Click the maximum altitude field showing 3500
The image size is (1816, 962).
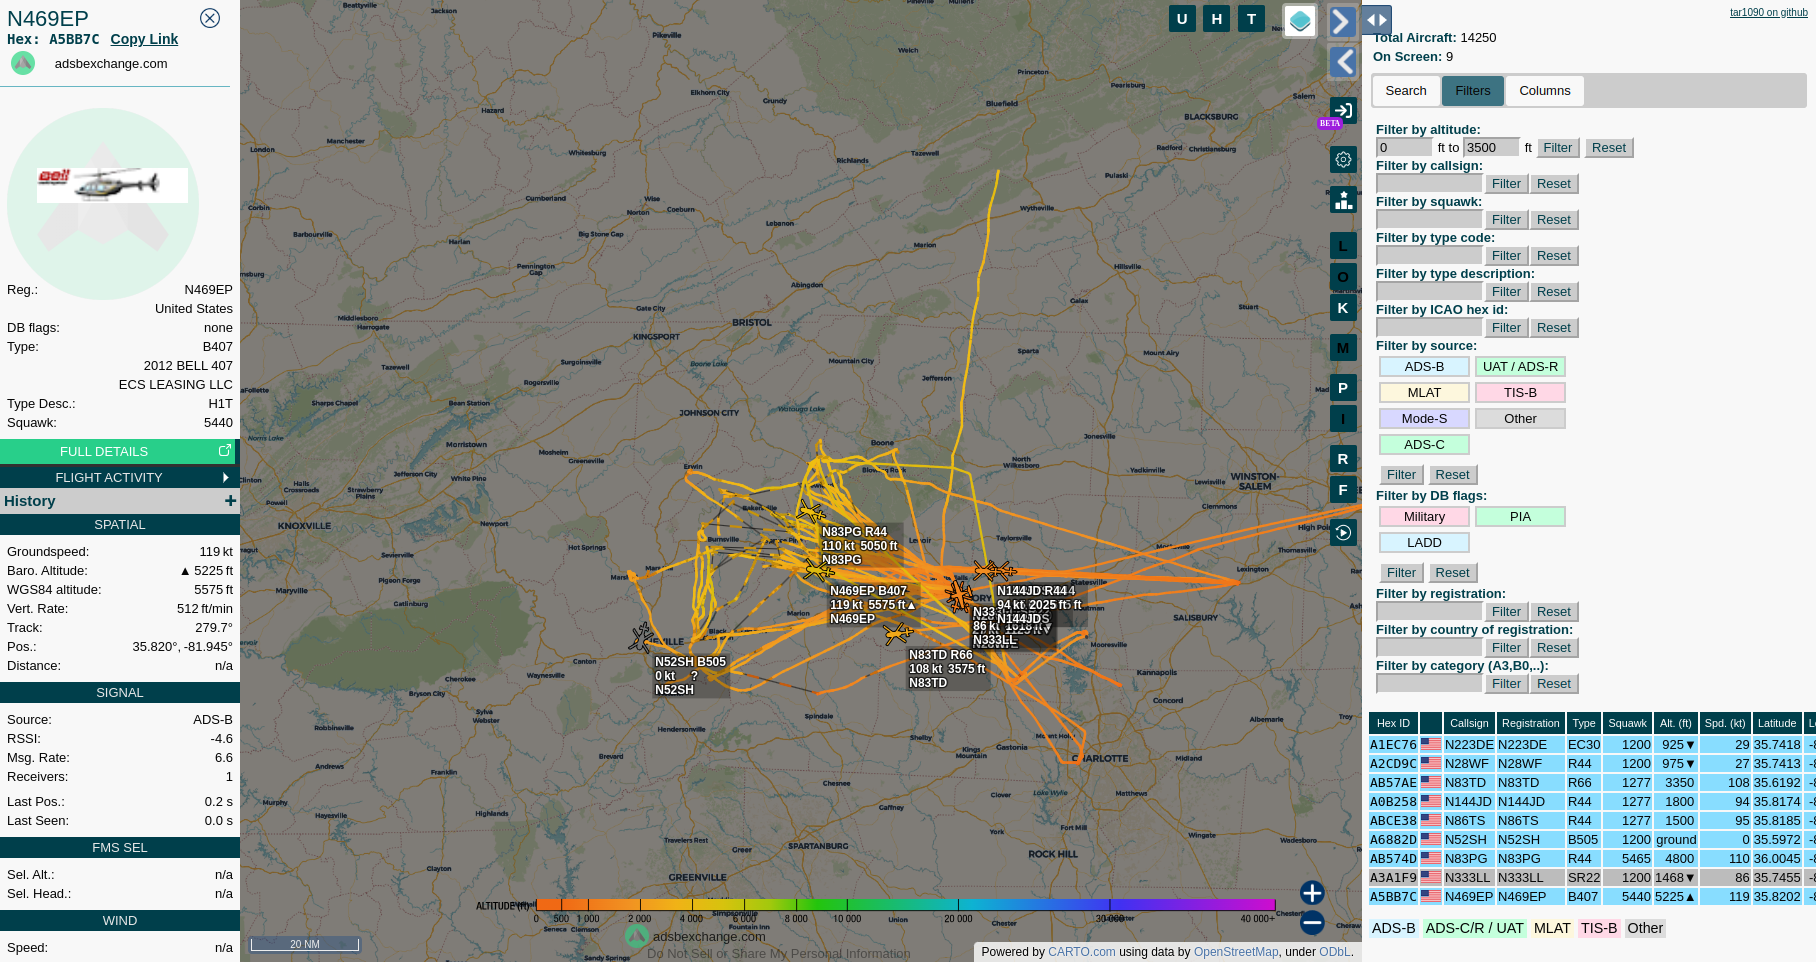[x=1491, y=148]
